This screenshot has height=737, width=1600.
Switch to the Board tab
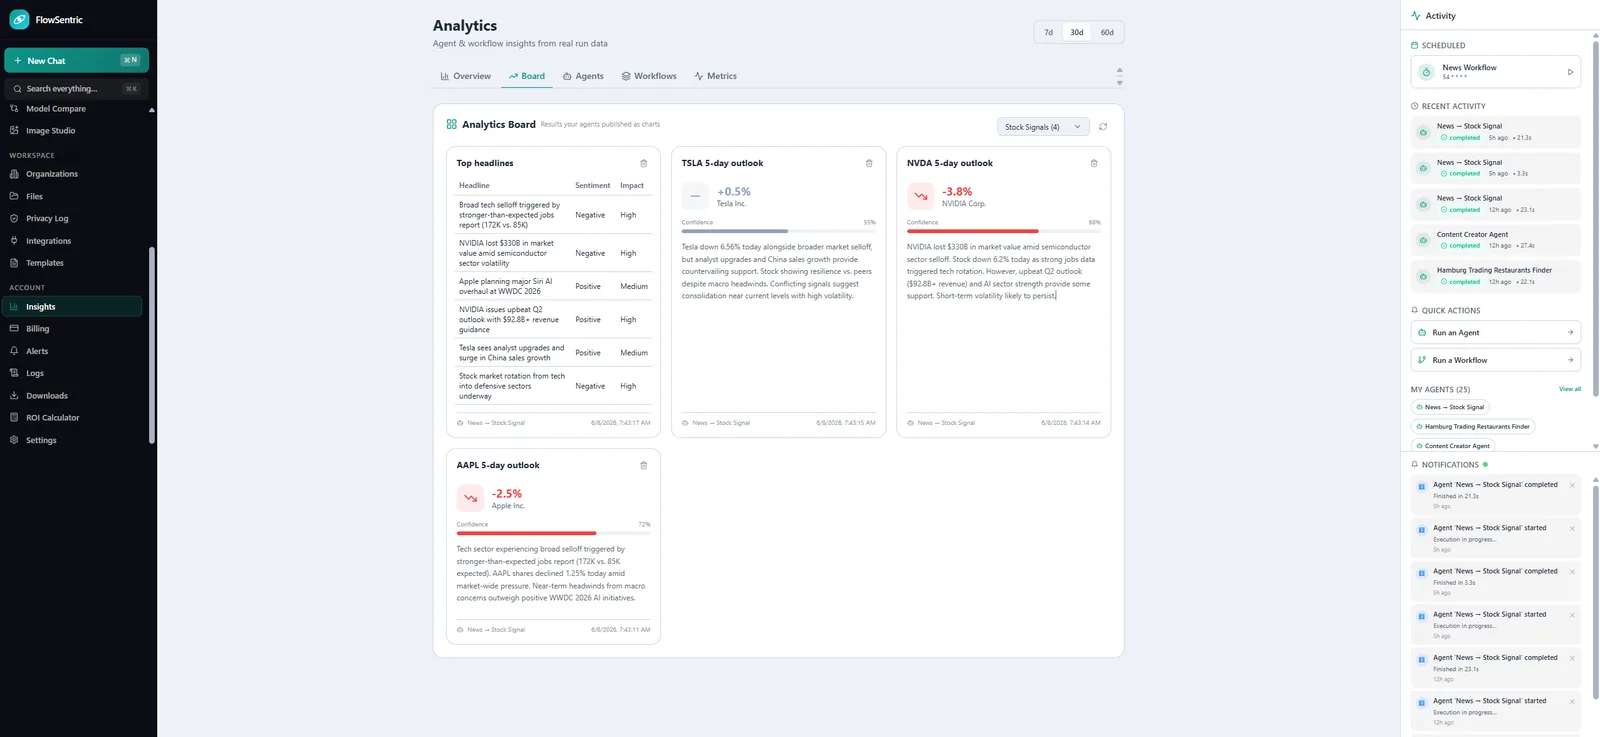click(527, 76)
